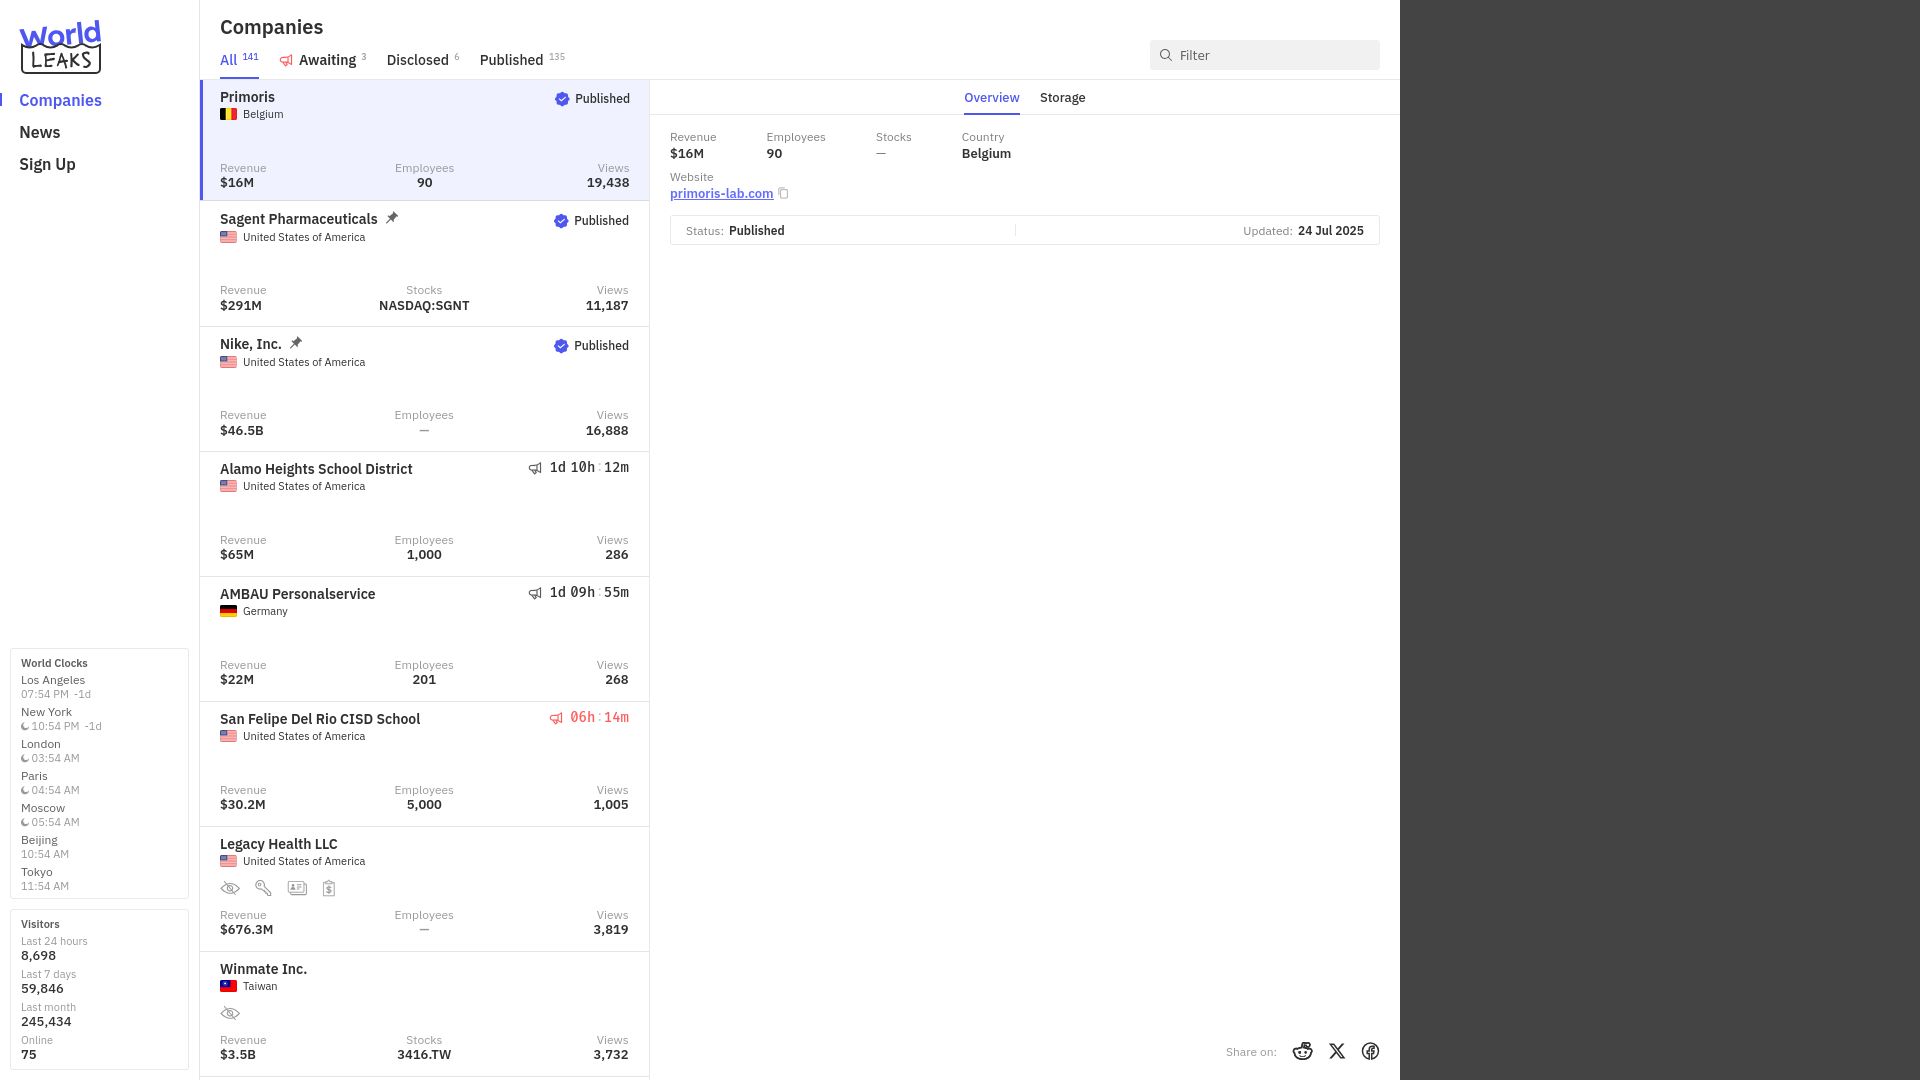This screenshot has width=1920, height=1080.
Task: Select the Winmate Inc. entry
Action: 424,1014
